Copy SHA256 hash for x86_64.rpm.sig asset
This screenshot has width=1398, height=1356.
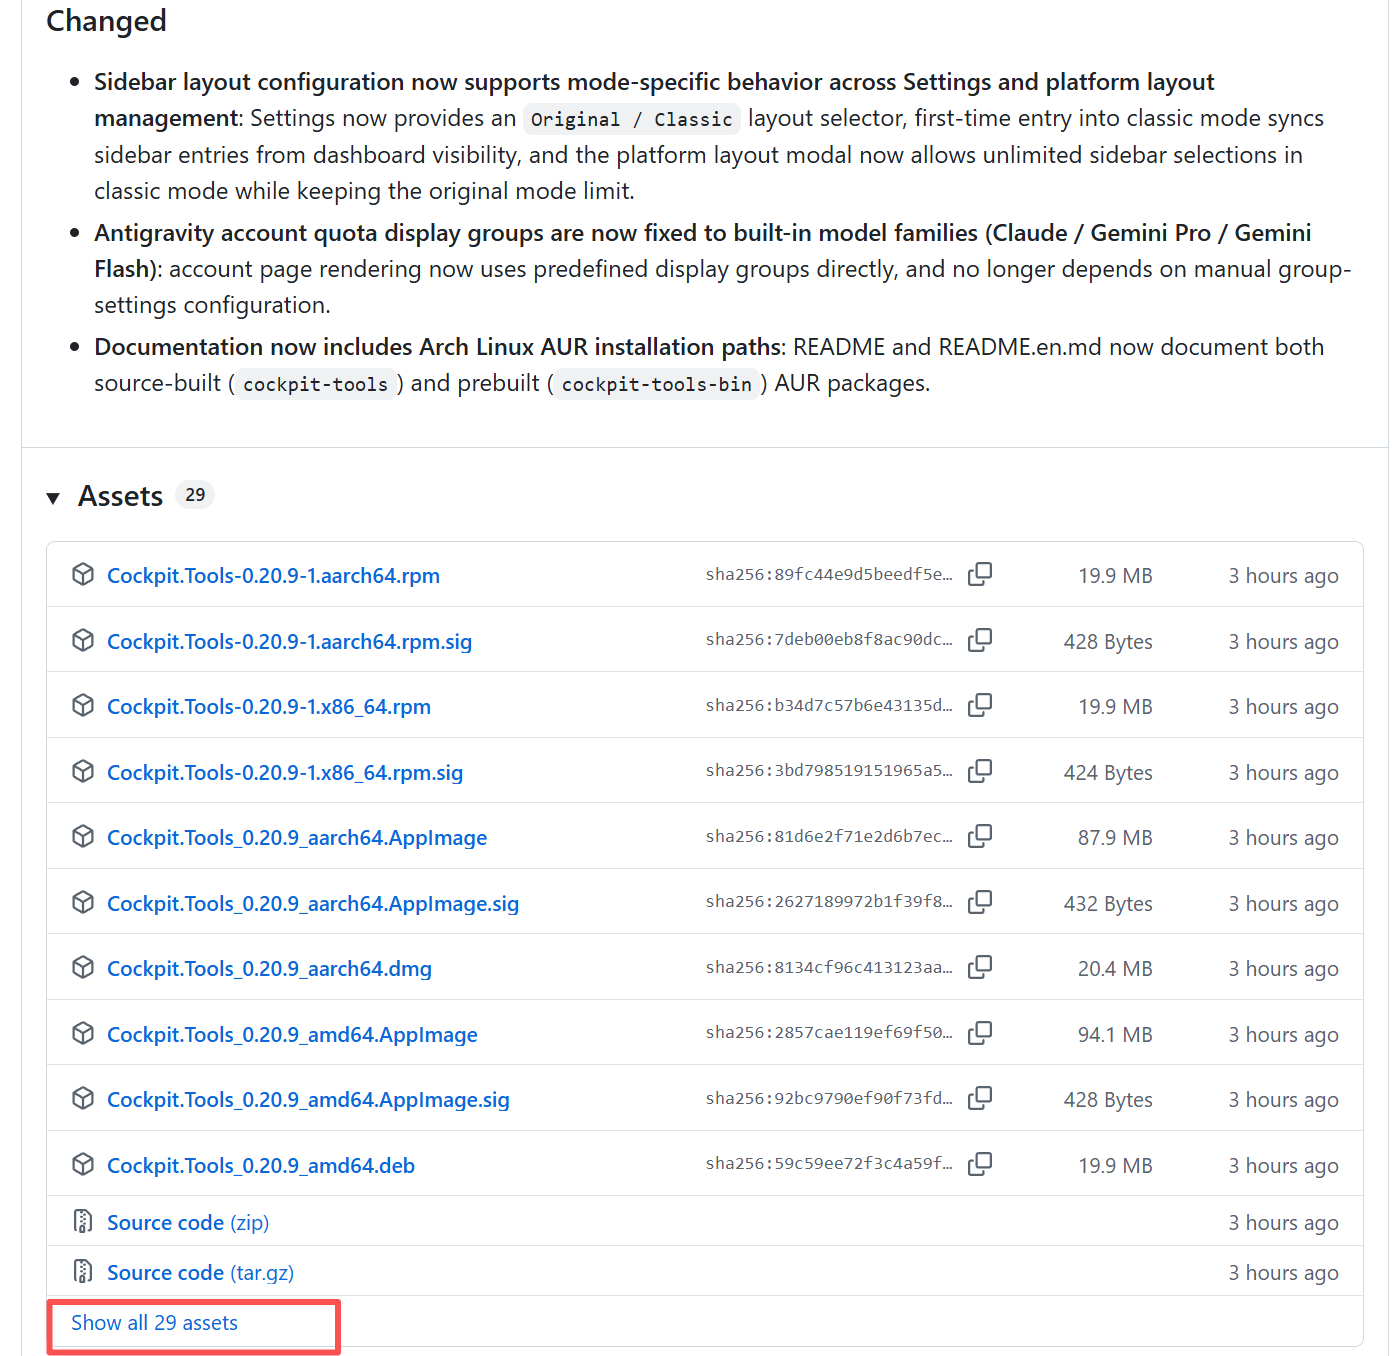point(980,771)
